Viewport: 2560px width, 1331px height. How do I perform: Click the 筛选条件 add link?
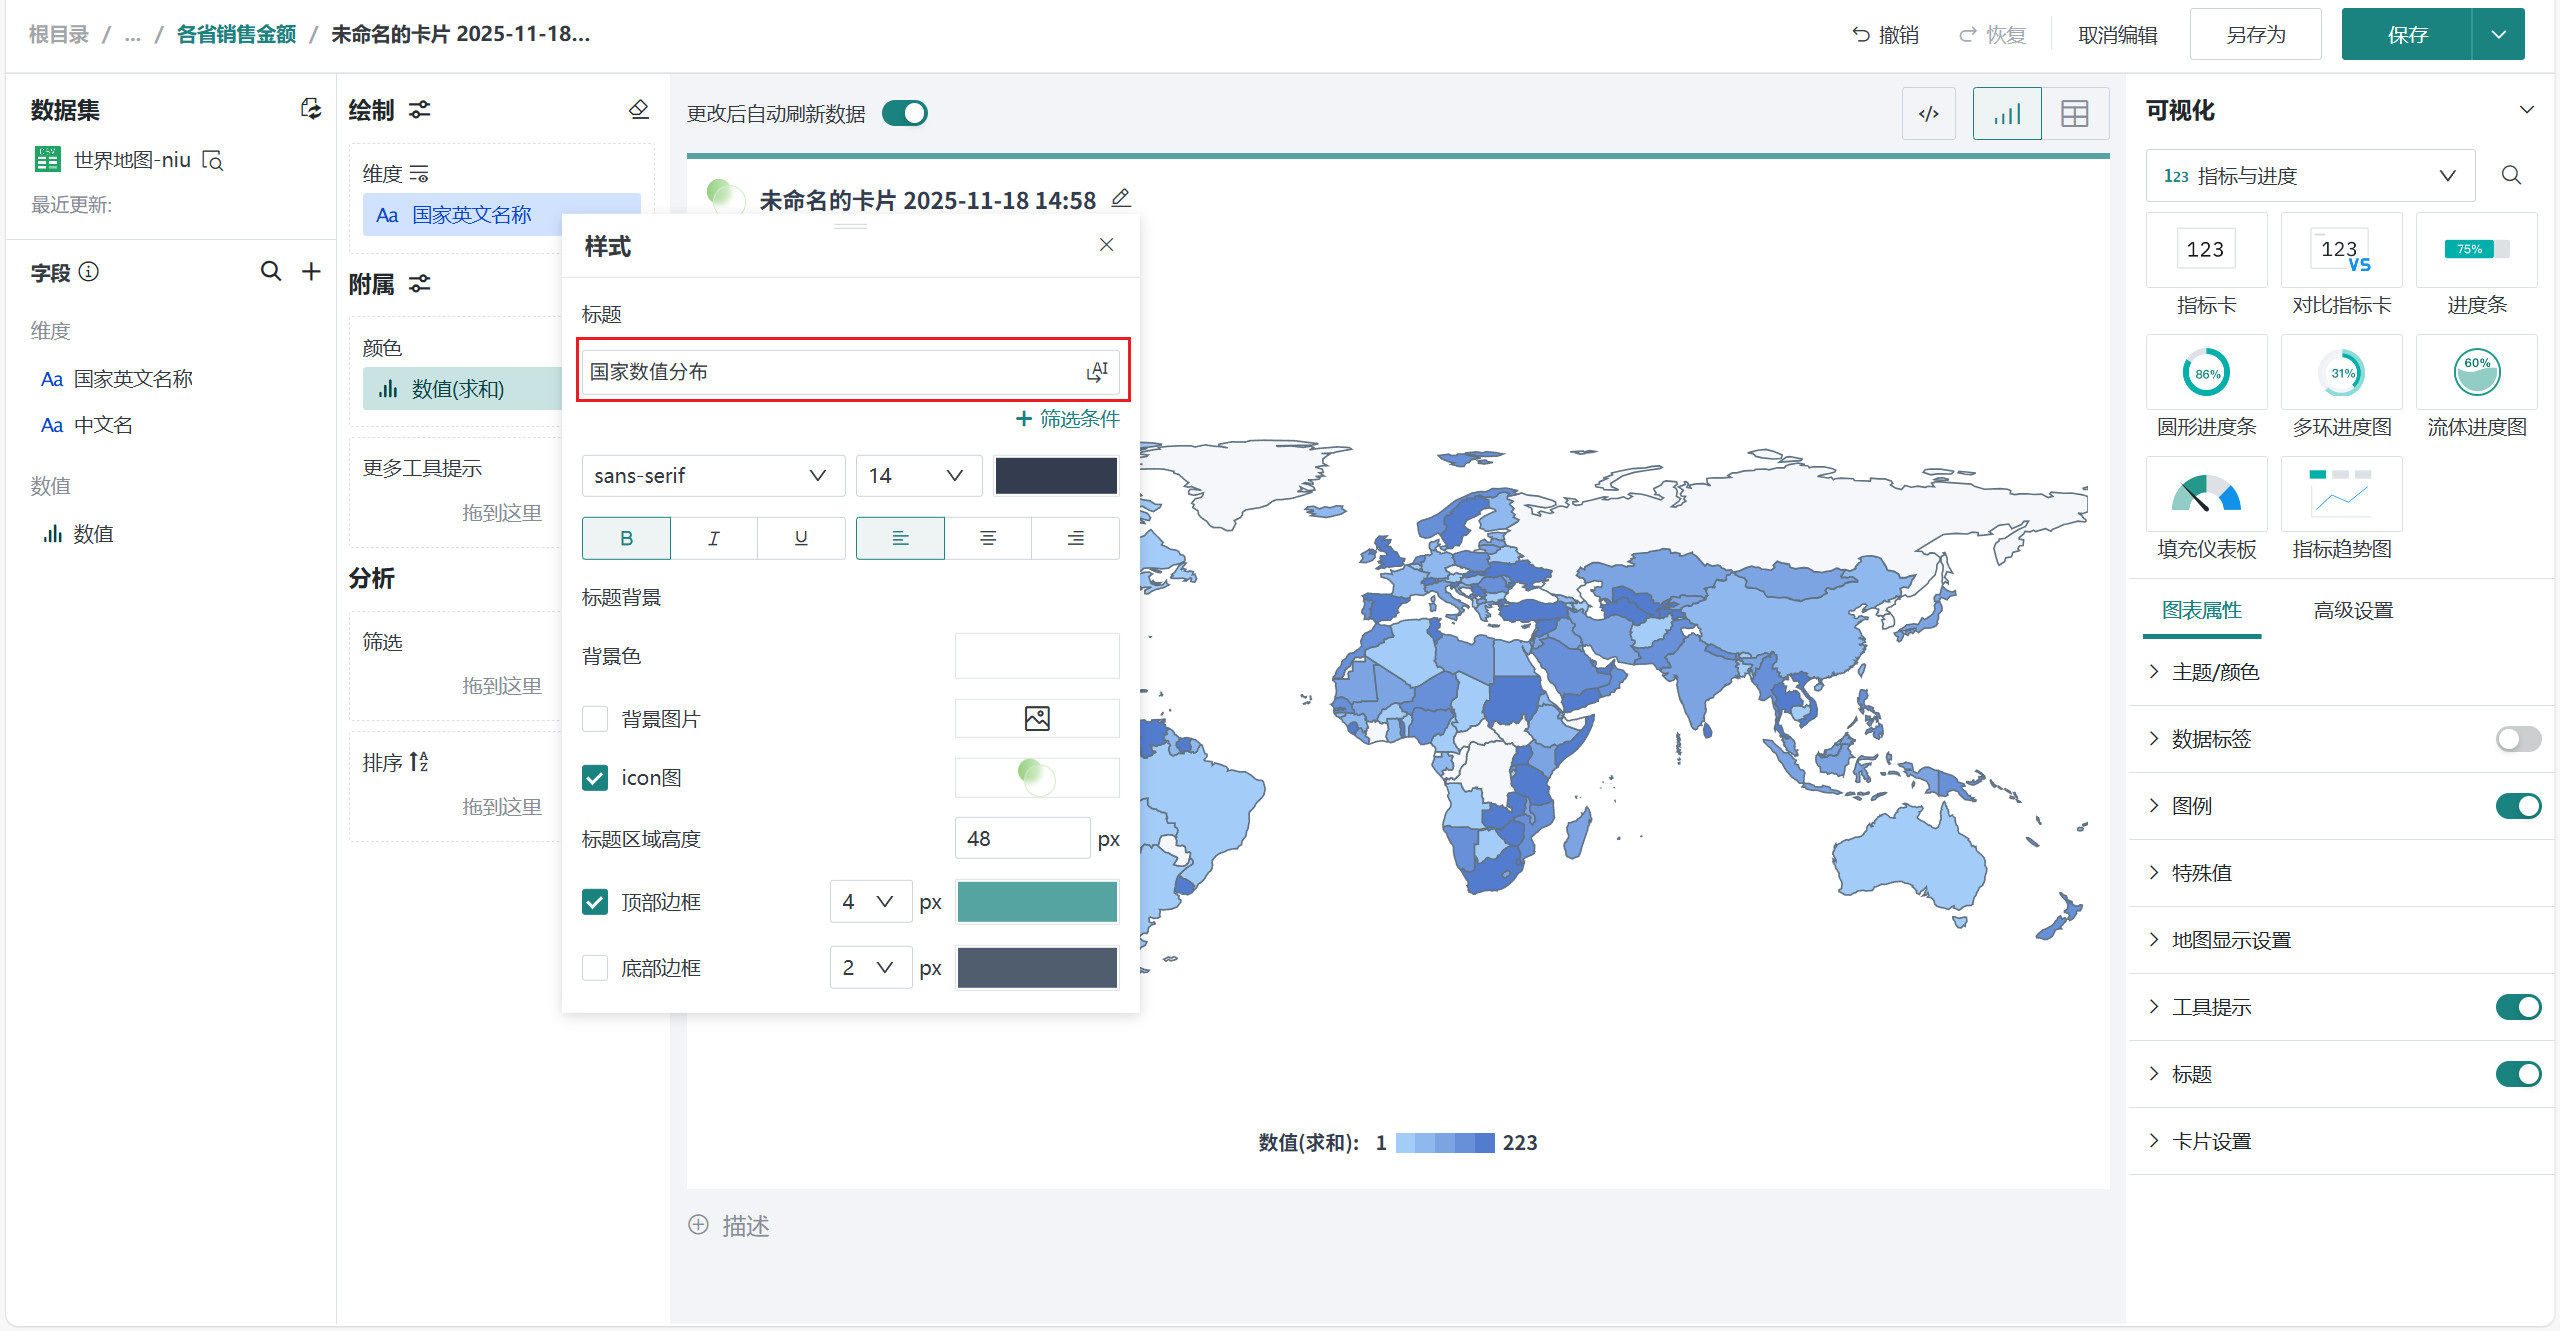click(1067, 419)
